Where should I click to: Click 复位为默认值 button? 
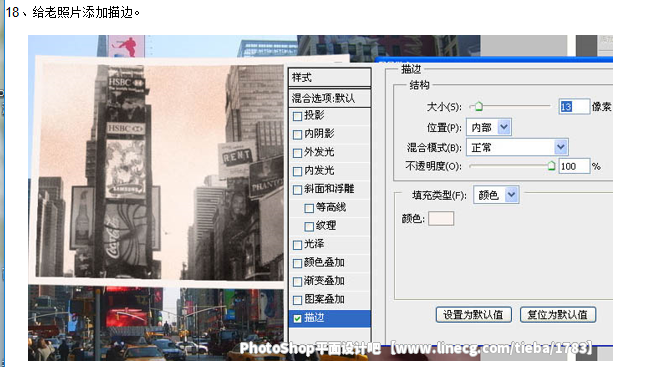click(x=557, y=315)
